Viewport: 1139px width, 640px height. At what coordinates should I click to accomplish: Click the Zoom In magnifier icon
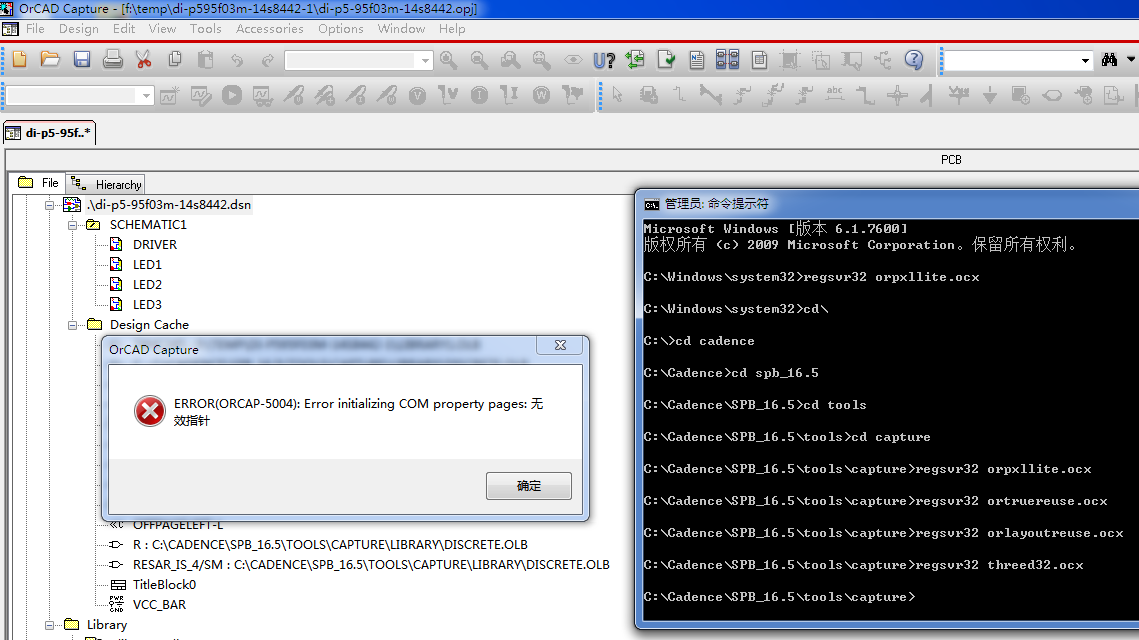coord(449,60)
